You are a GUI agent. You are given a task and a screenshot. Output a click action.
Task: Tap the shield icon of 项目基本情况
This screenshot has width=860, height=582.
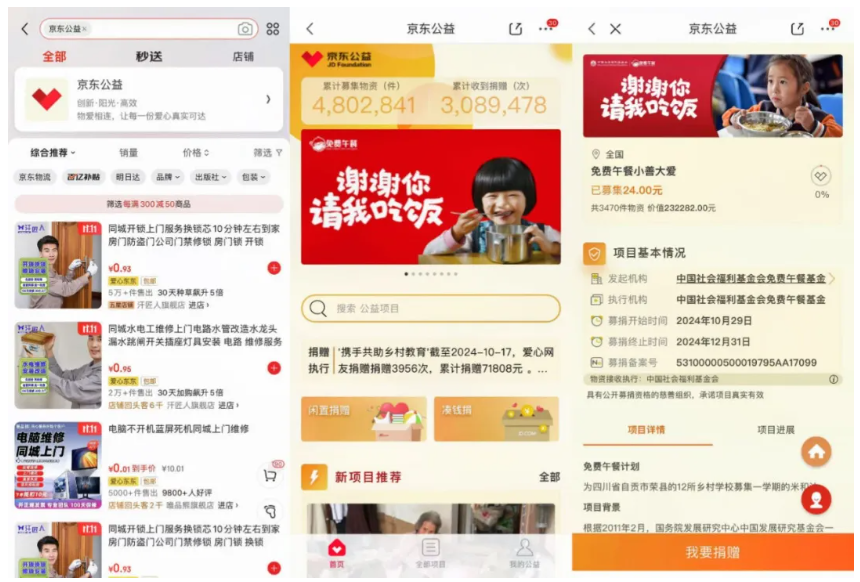click(595, 253)
